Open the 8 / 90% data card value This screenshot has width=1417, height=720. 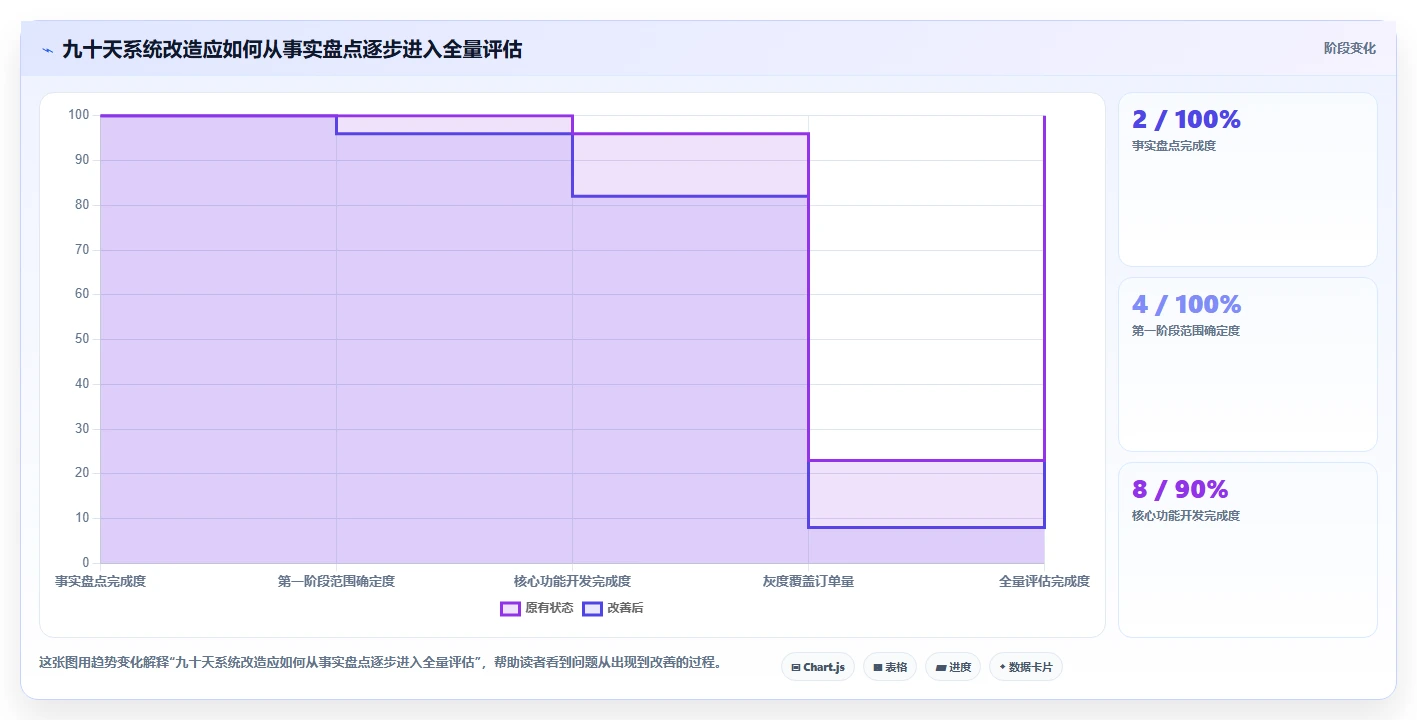[x=1180, y=489]
